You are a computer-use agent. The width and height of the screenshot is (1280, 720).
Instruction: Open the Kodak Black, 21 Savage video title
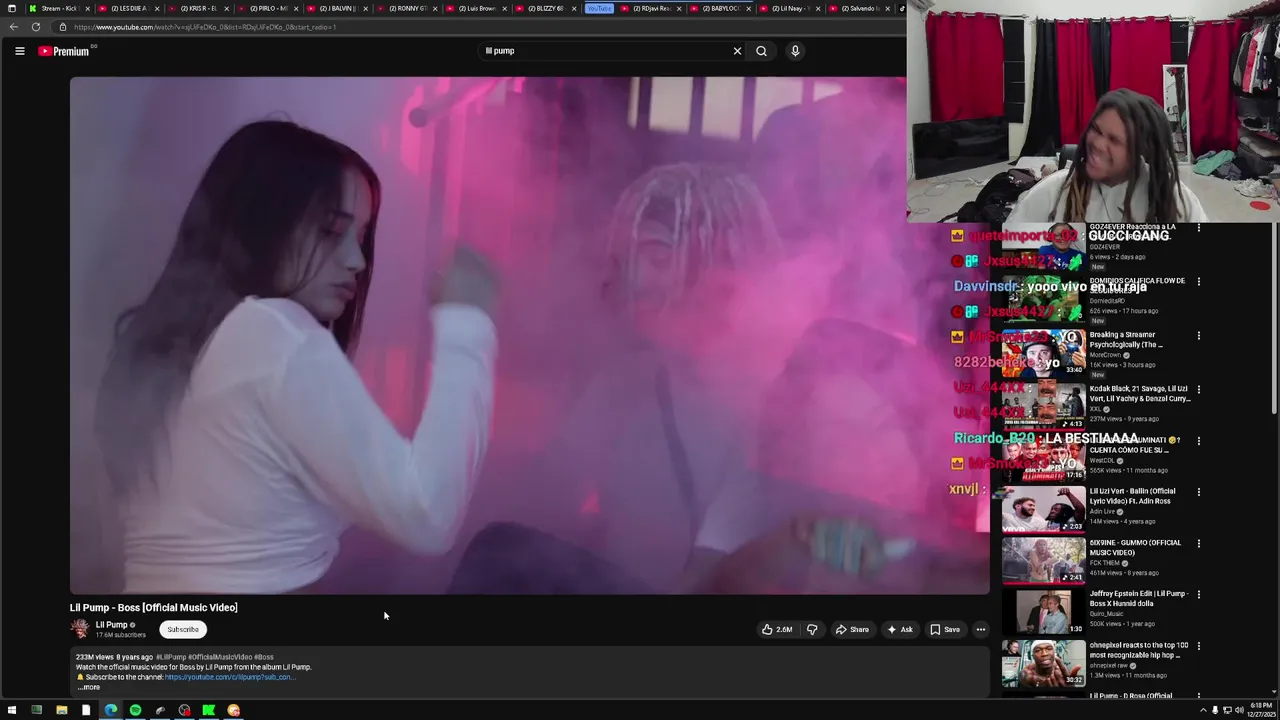(x=1140, y=393)
